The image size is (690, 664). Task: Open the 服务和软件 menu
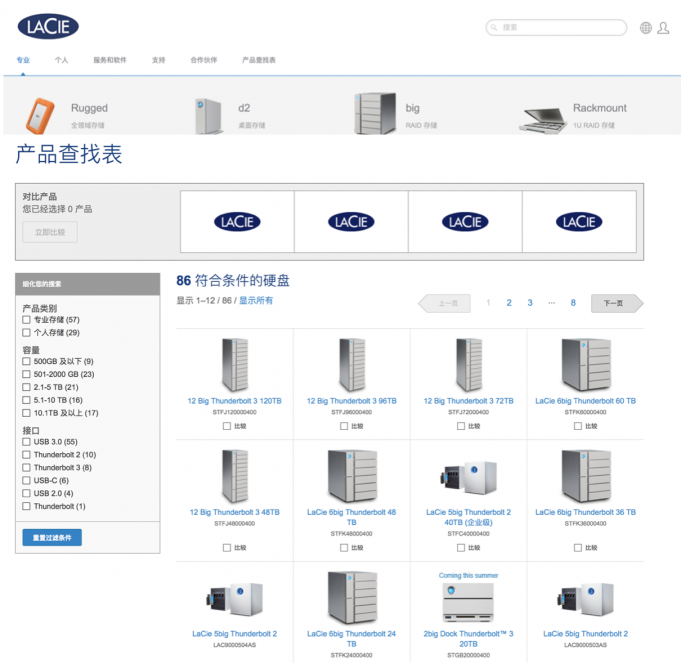[x=110, y=60]
